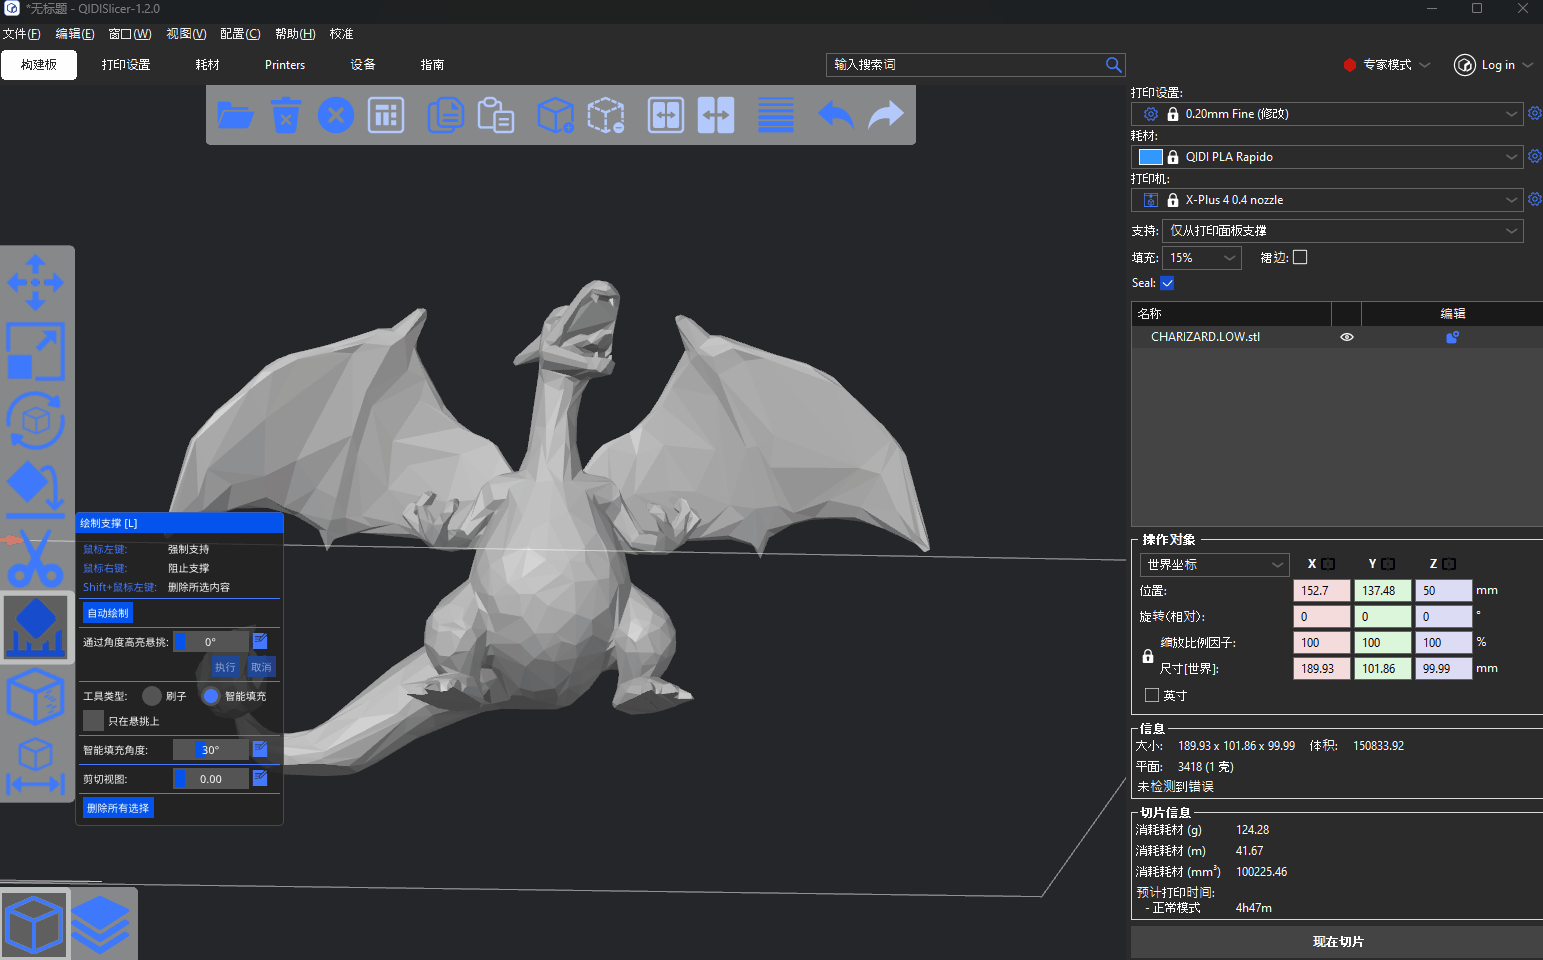Open the 支持 supports dropdown
The width and height of the screenshot is (1543, 960).
click(x=1343, y=231)
